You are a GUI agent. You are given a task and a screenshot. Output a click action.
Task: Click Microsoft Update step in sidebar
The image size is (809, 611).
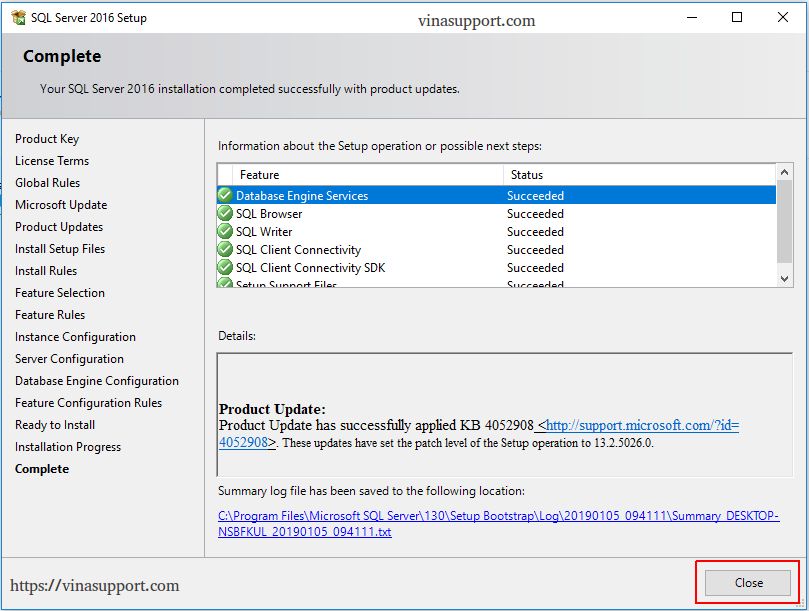click(x=61, y=205)
